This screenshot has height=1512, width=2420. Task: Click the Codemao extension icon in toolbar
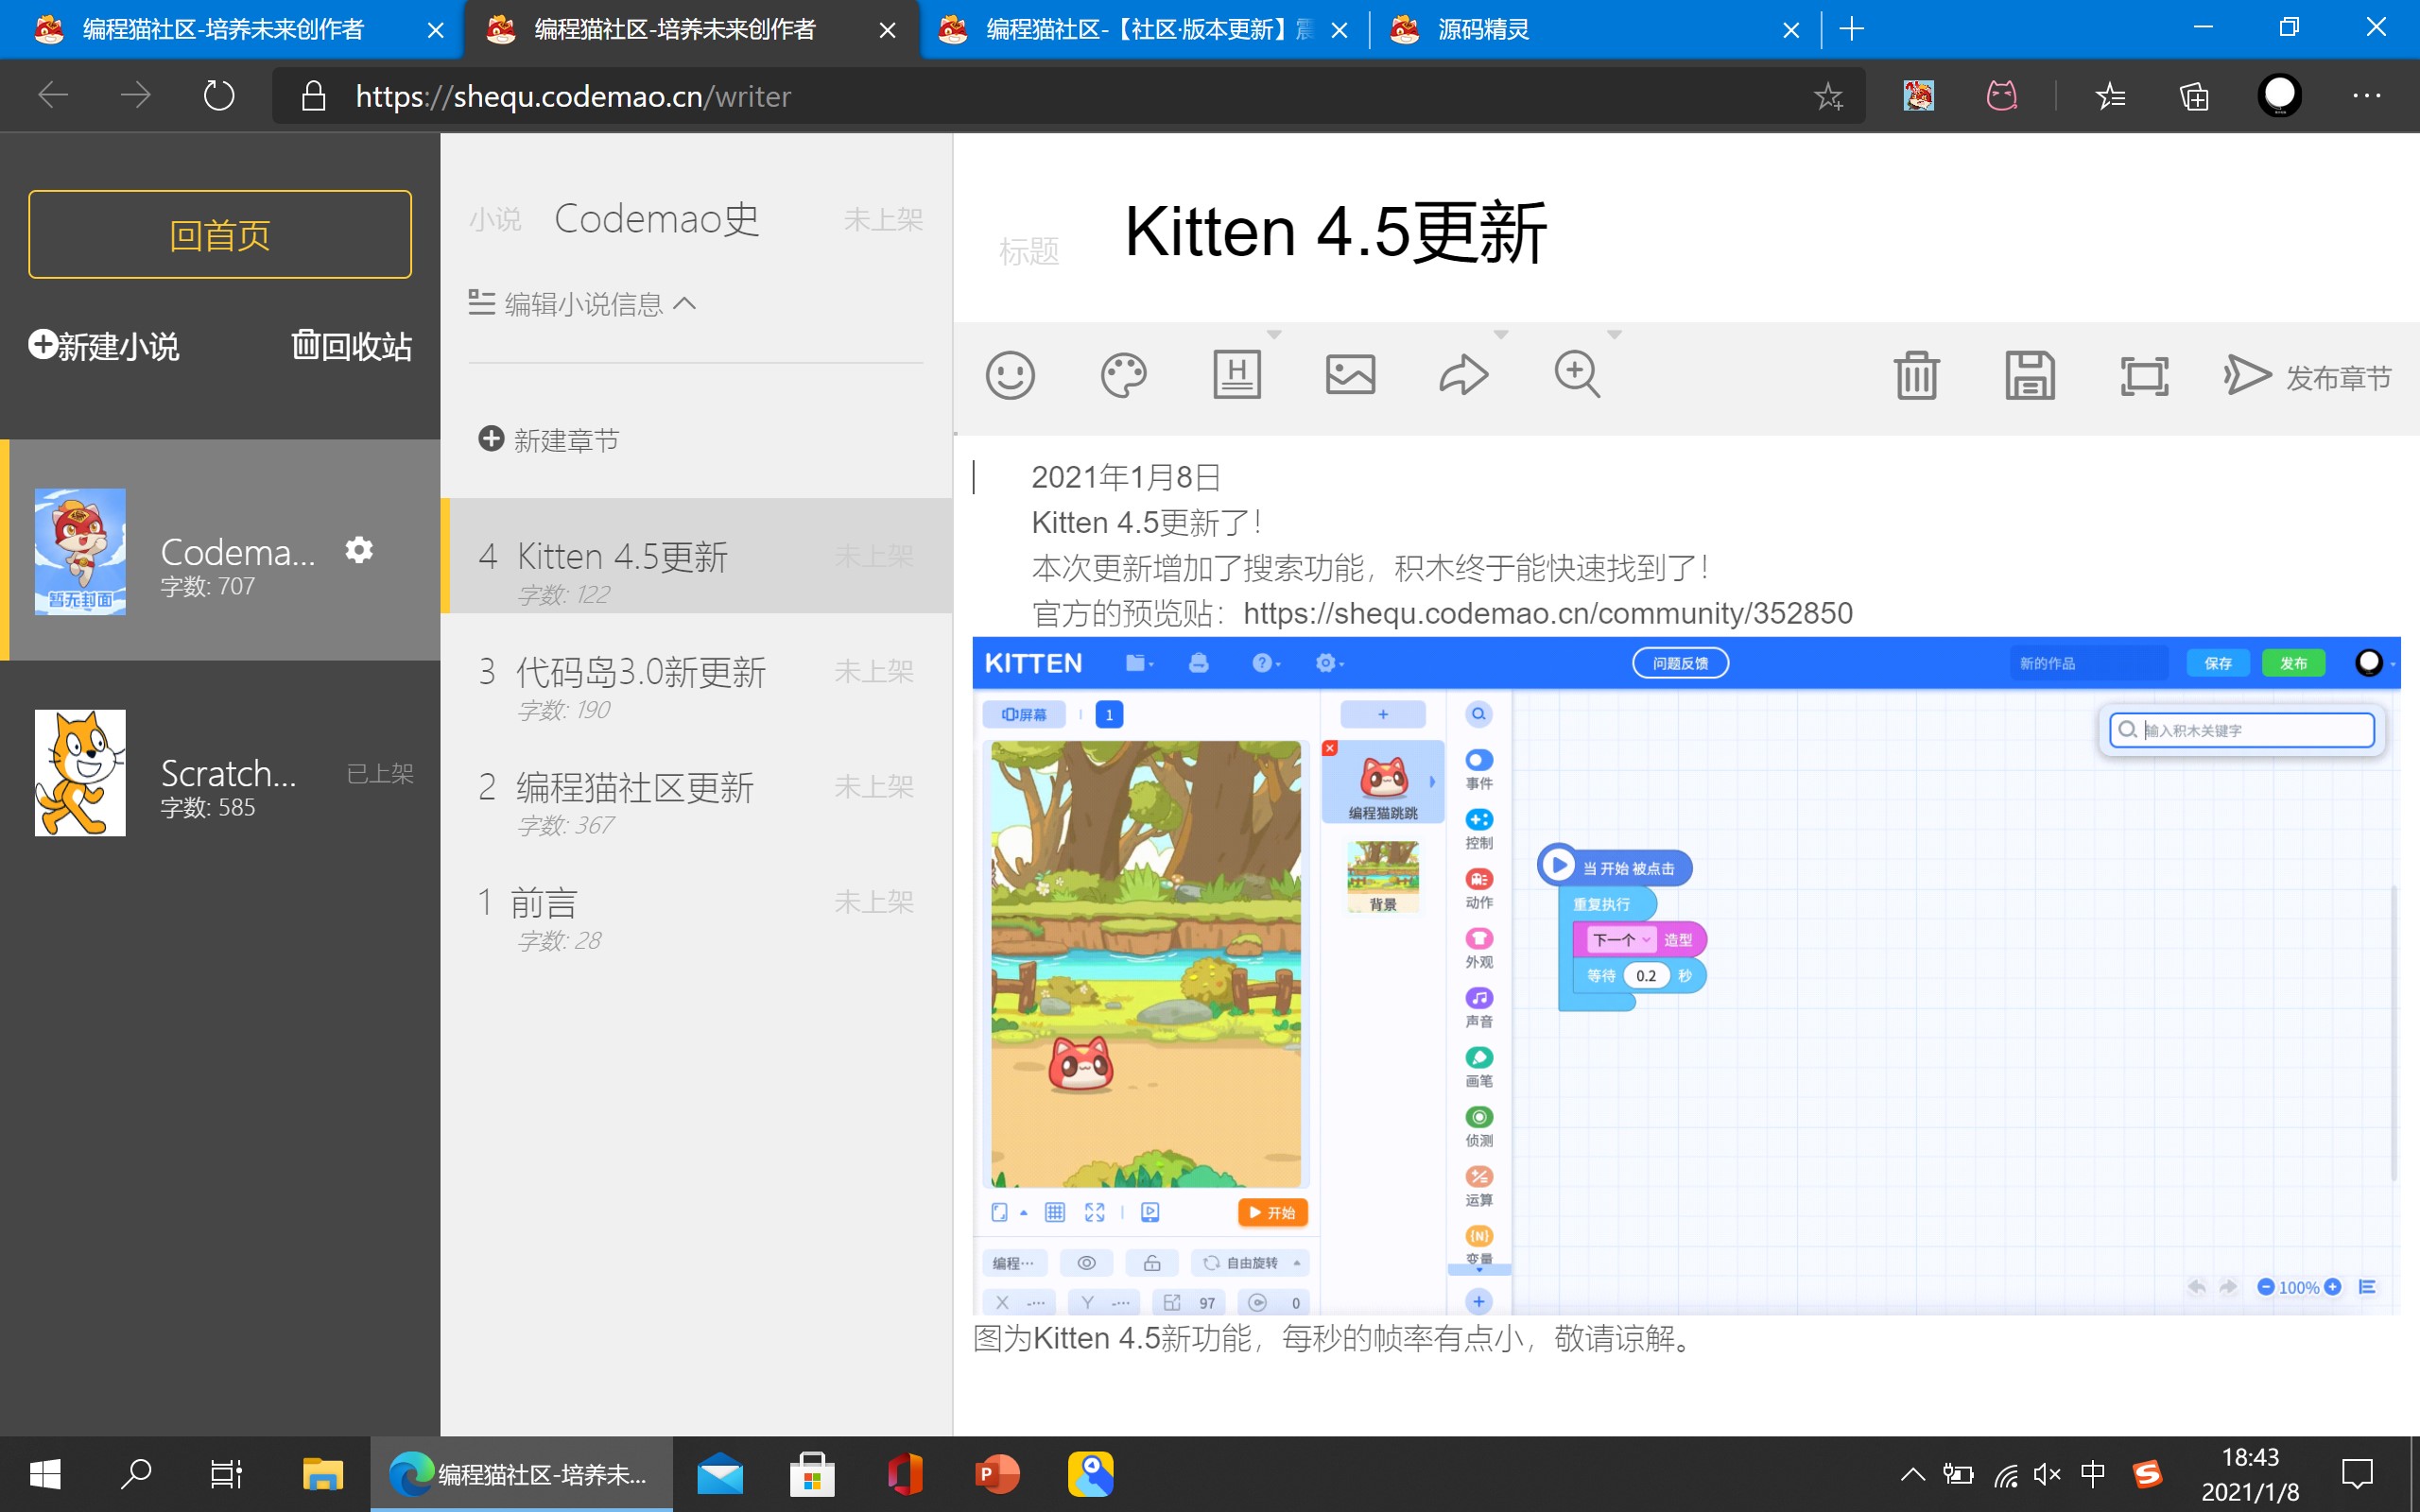pos(1918,96)
